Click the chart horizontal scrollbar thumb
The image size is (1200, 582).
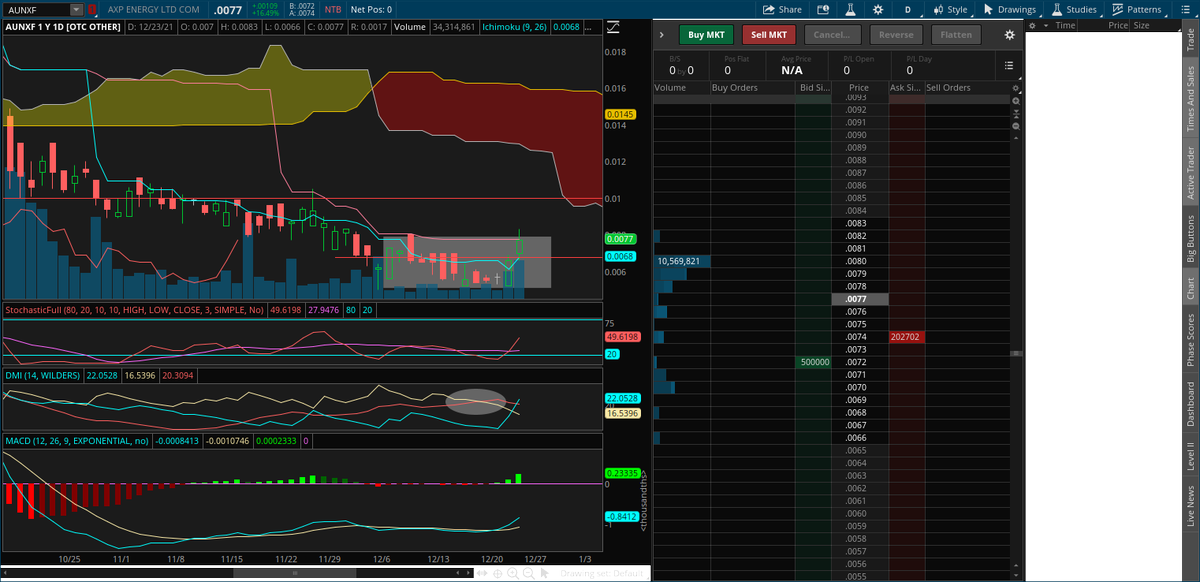click(x=294, y=574)
